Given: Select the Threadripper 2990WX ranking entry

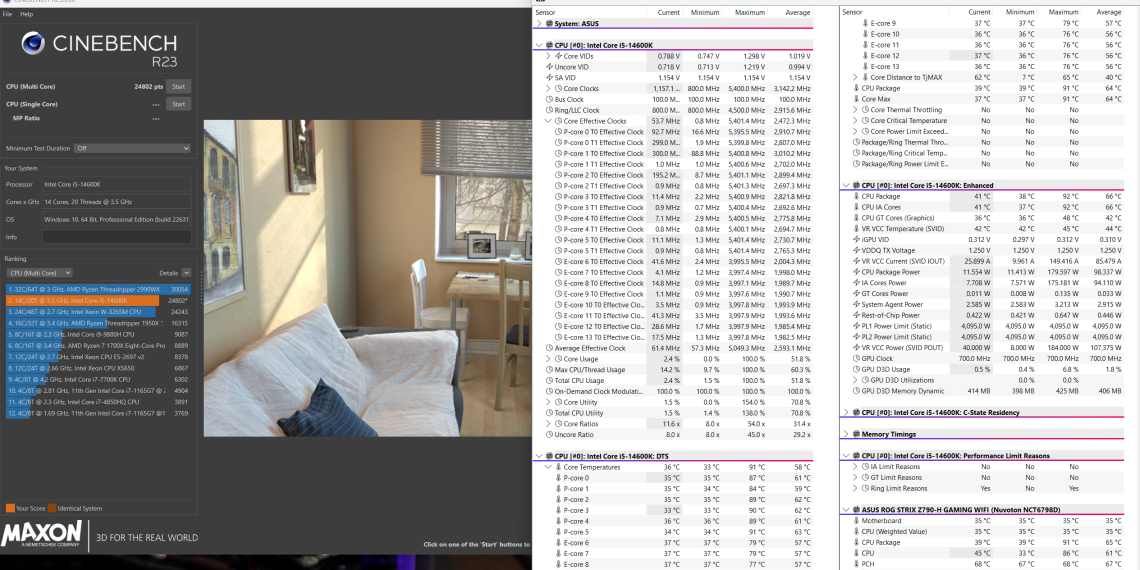Looking at the screenshot, I should (98, 289).
